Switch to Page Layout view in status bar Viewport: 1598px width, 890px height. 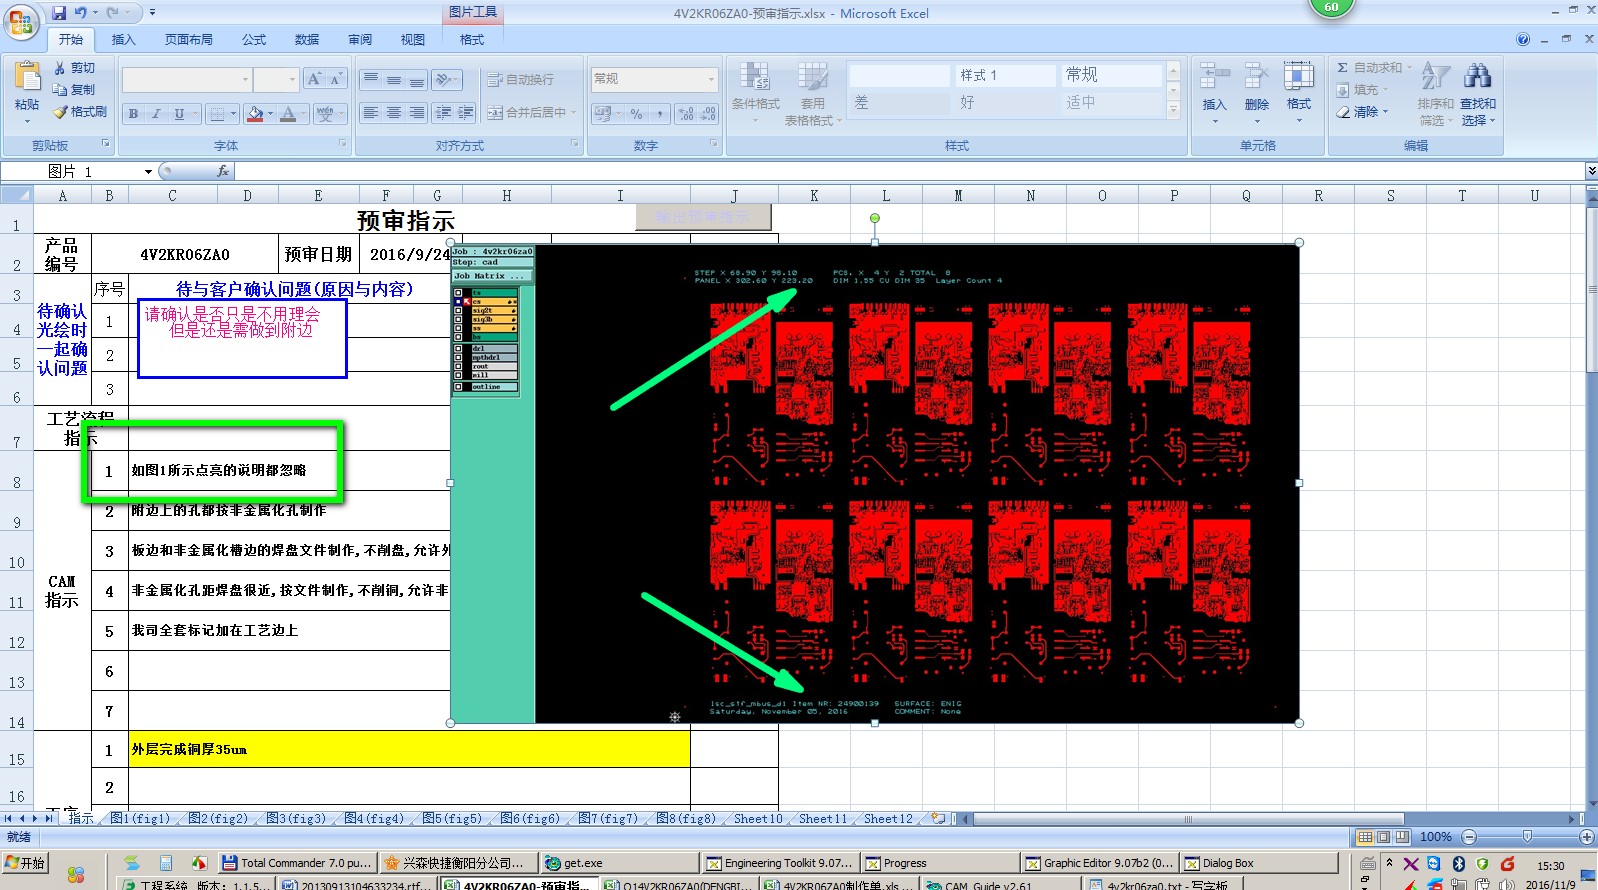click(x=1383, y=837)
